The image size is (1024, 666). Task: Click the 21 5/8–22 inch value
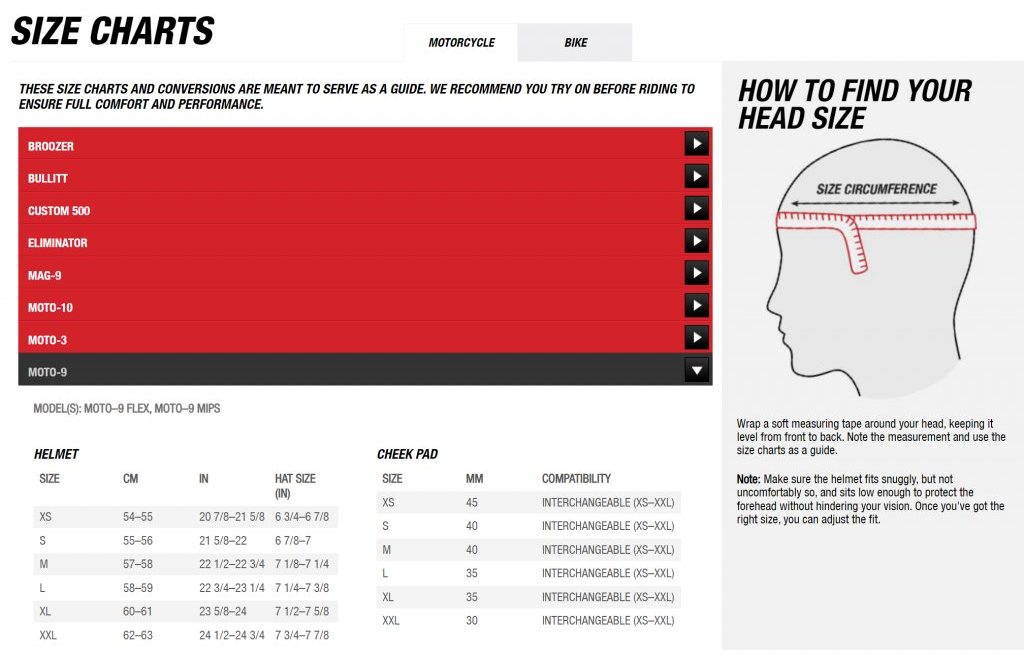223,541
